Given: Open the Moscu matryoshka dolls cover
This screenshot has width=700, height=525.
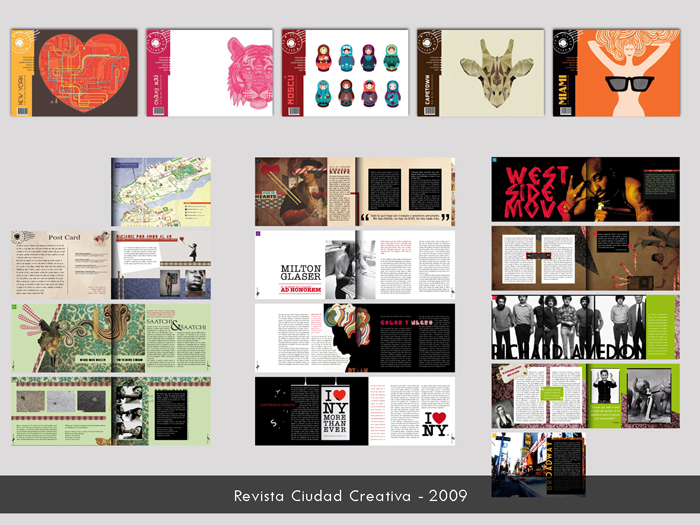Looking at the screenshot, I should click(x=346, y=72).
